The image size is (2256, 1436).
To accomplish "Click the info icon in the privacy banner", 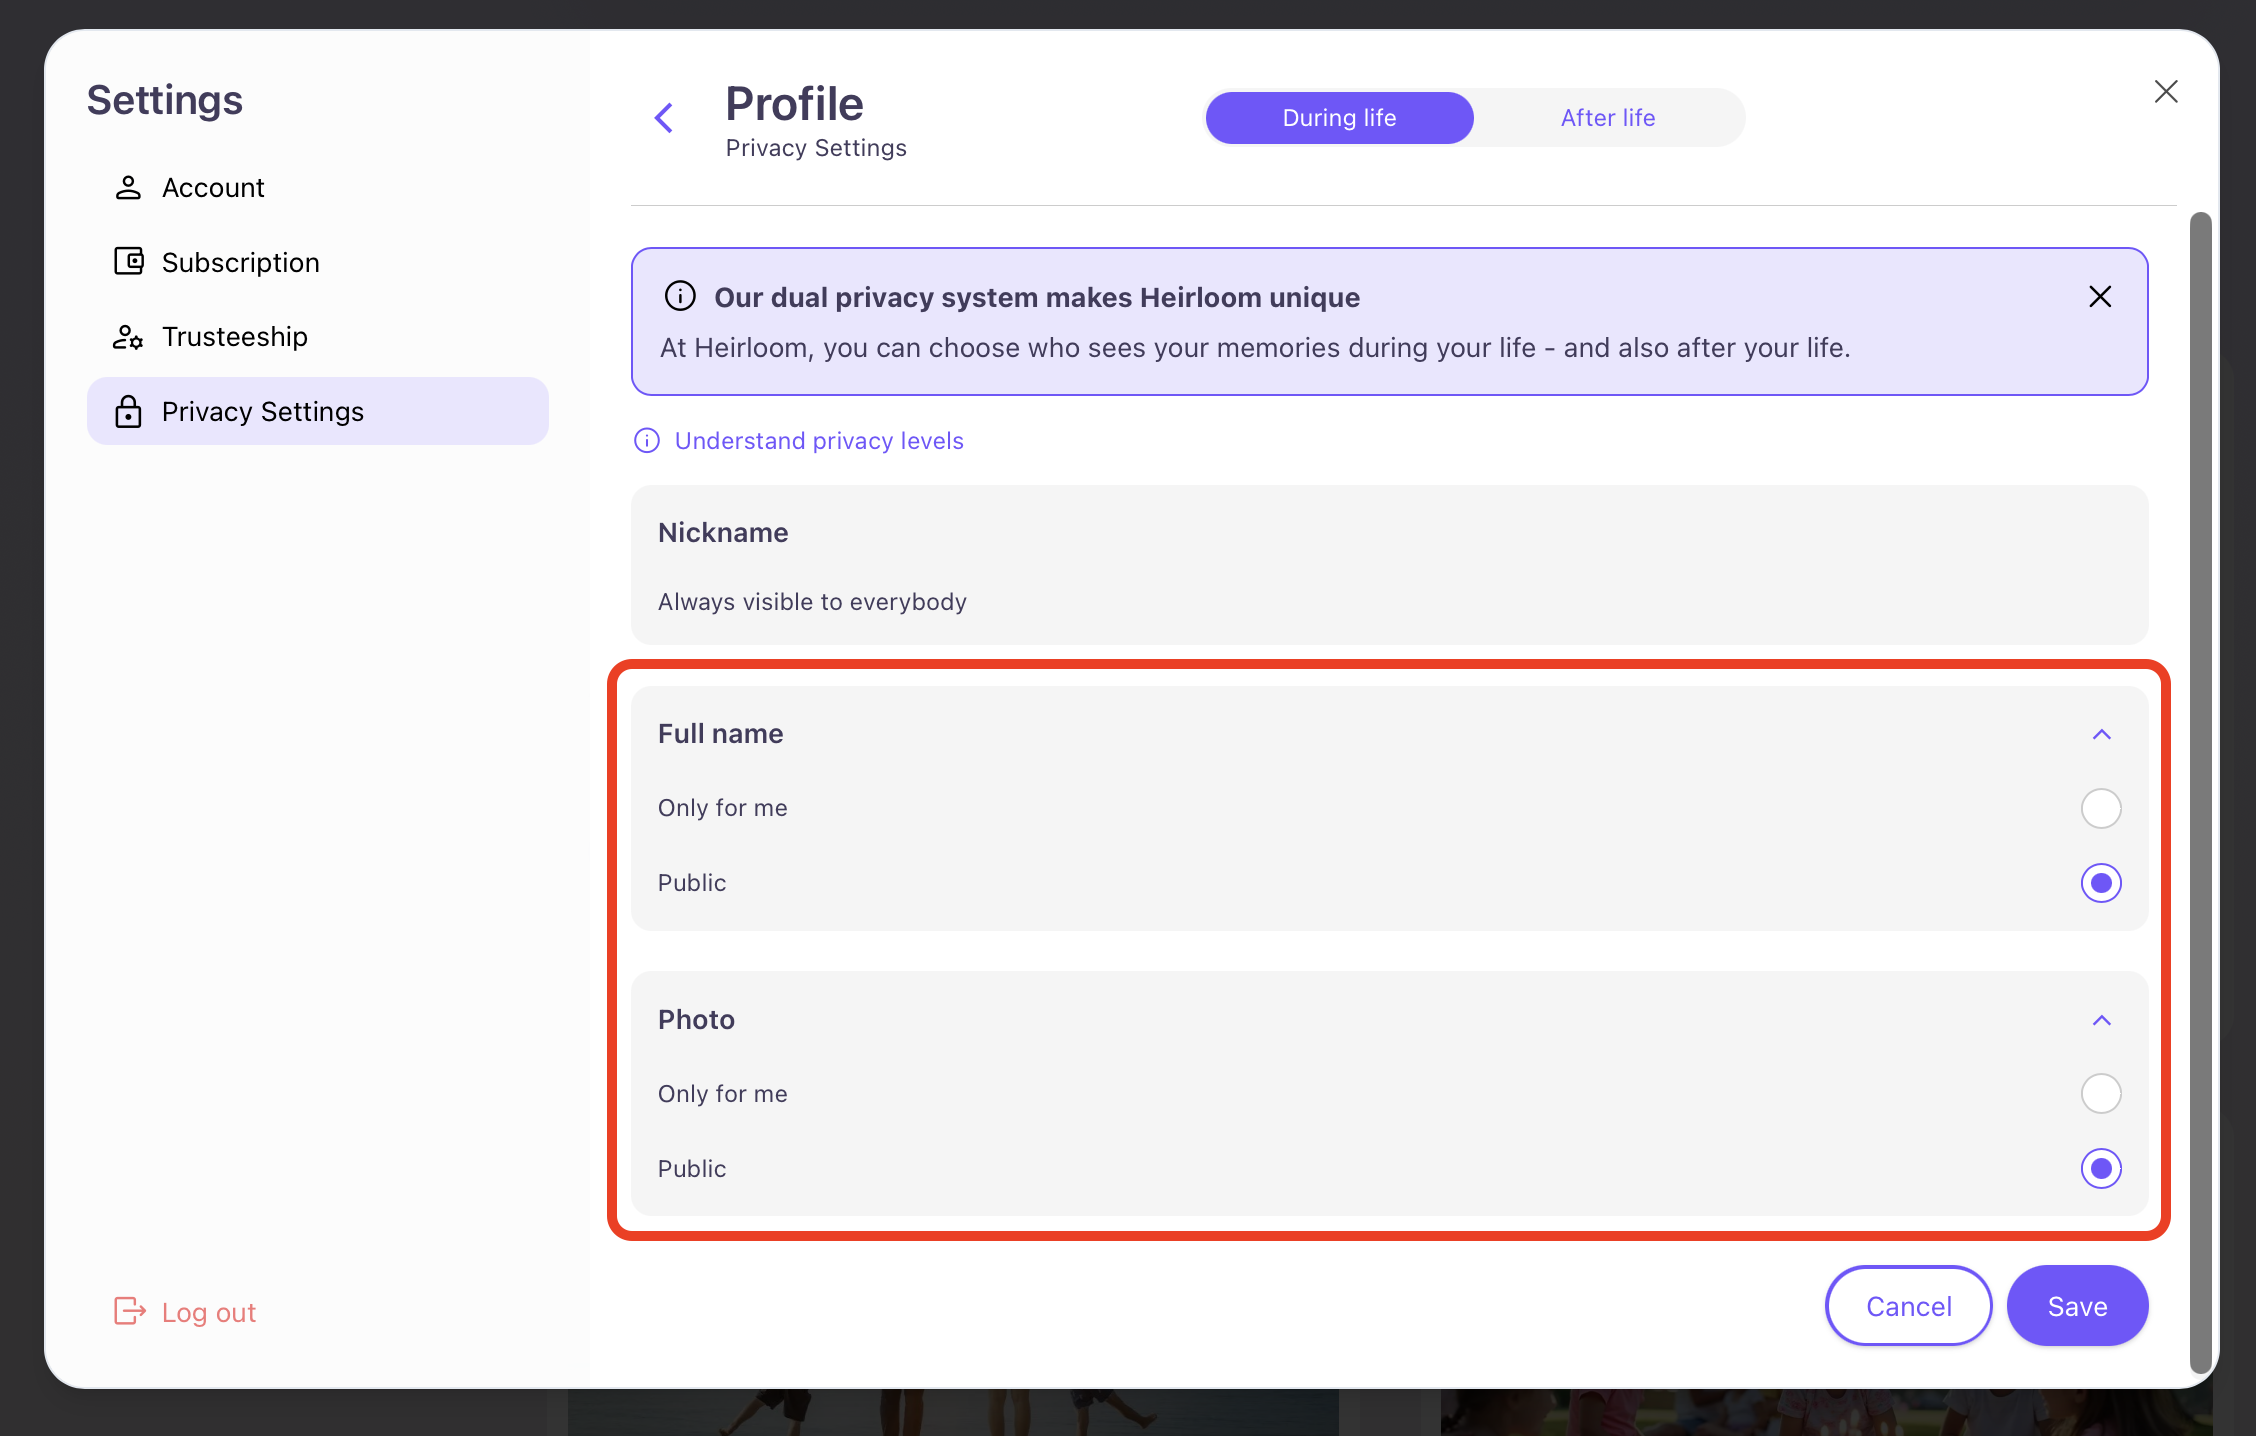I will [x=680, y=297].
